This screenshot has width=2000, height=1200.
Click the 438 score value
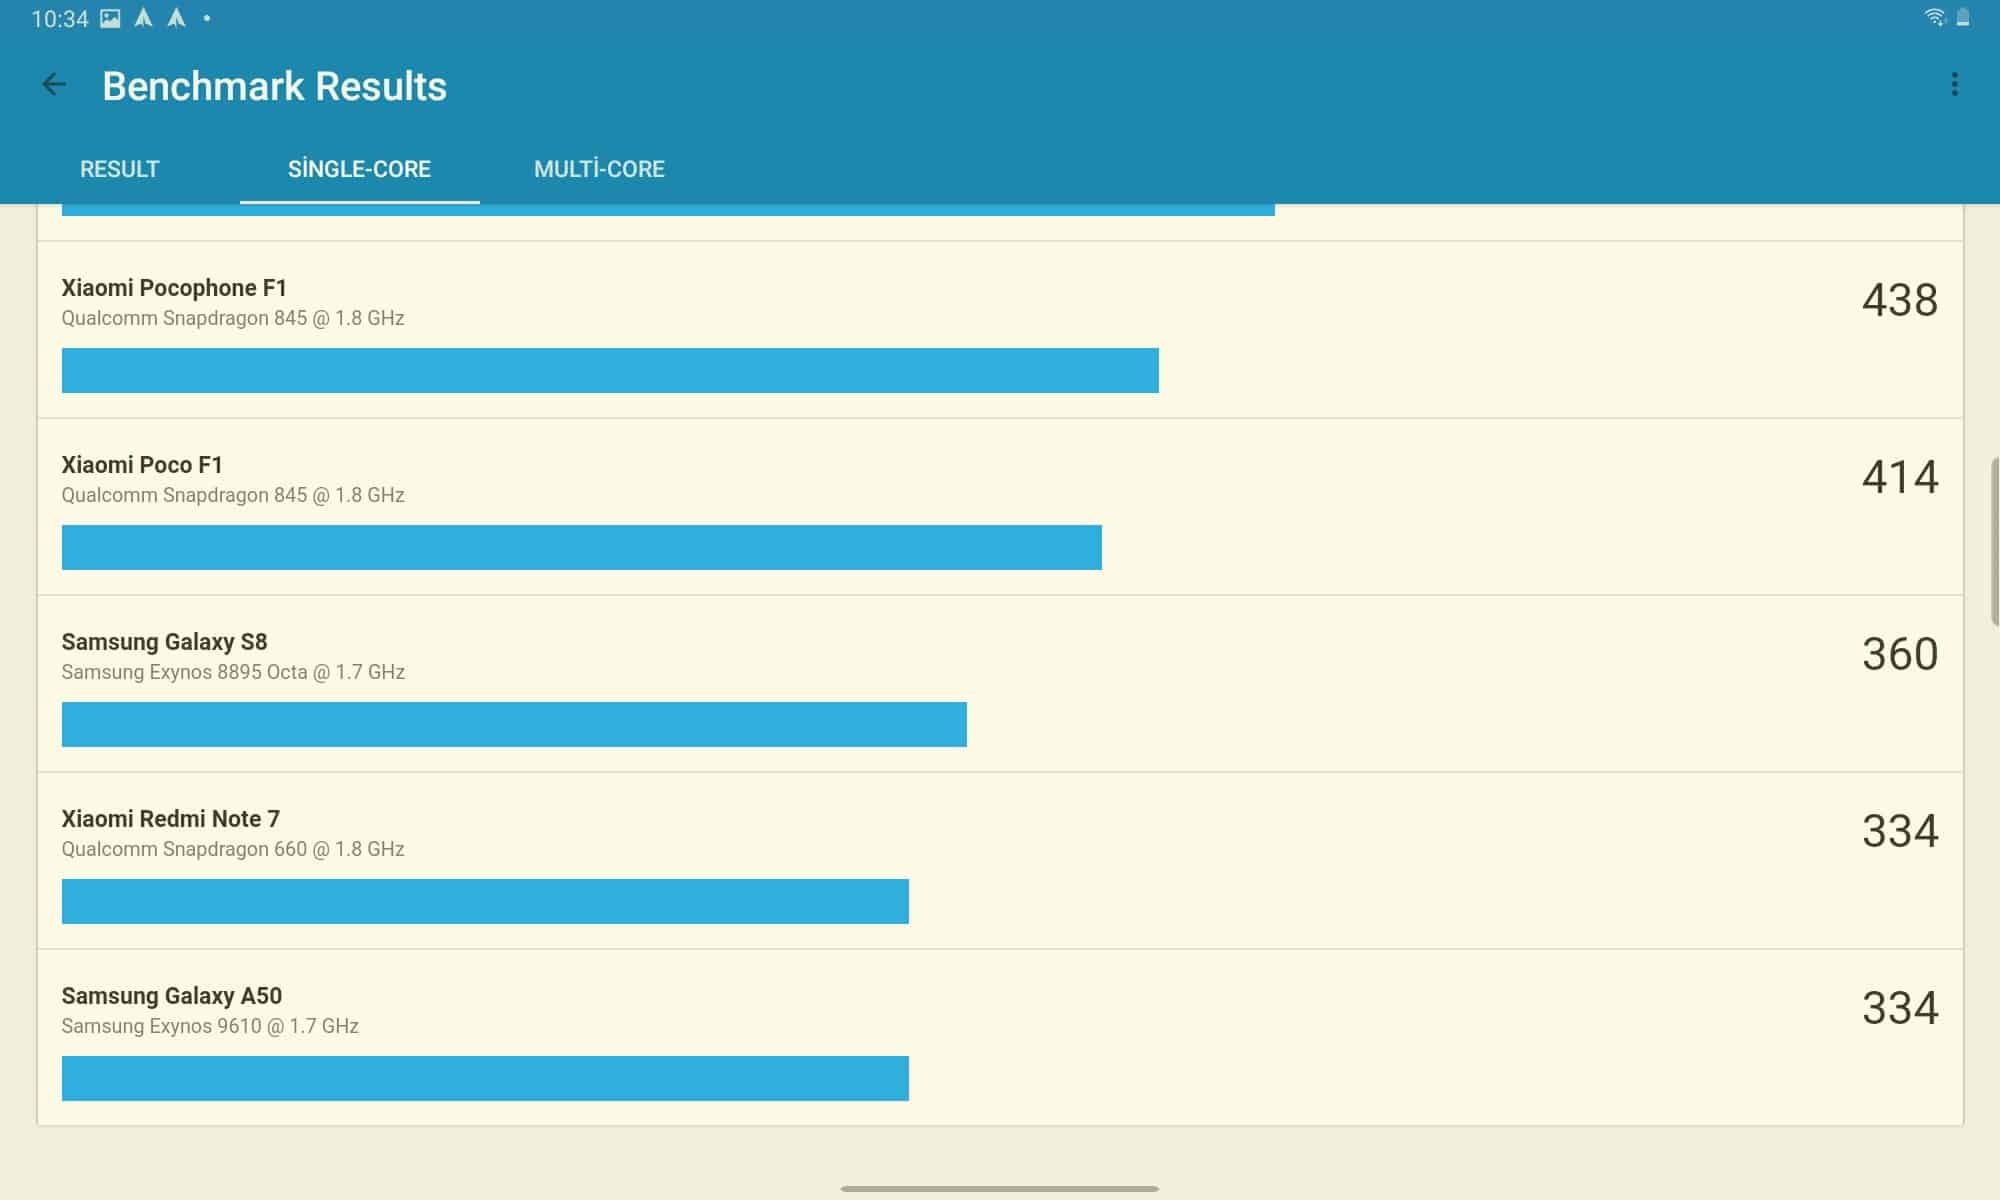tap(1899, 300)
